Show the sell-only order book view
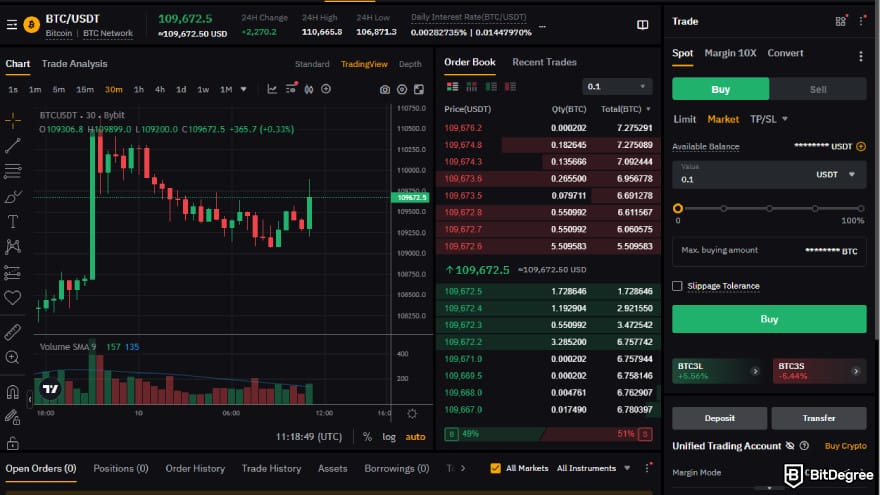 [510, 86]
